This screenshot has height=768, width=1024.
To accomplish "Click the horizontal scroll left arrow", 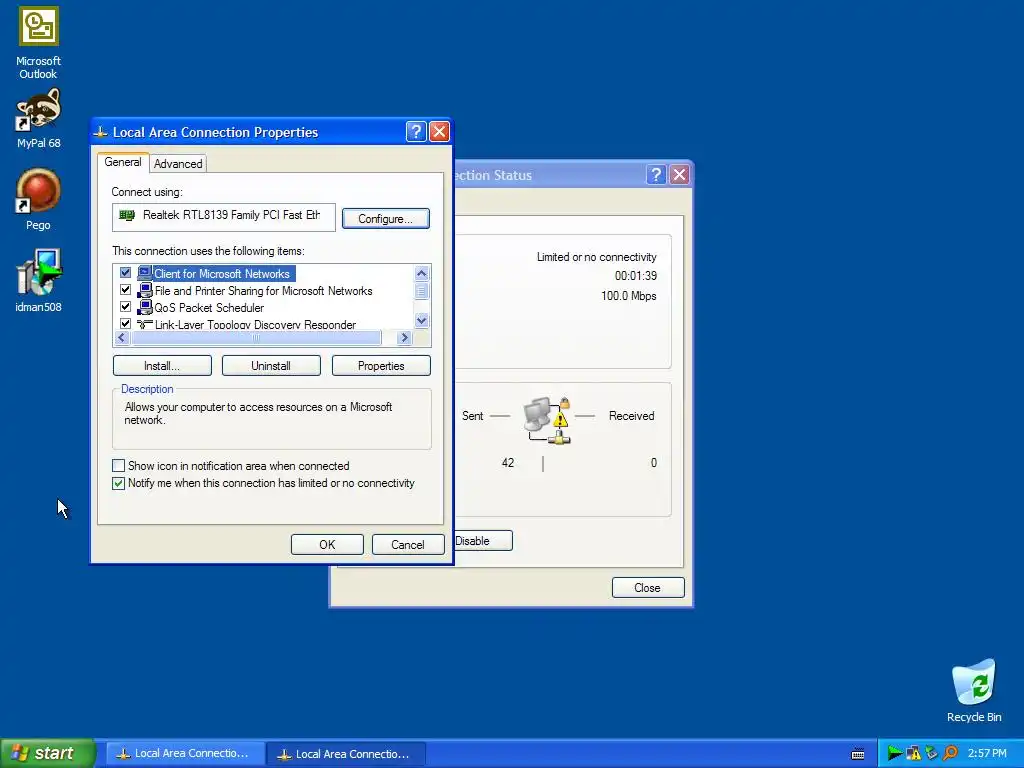I will click(x=121, y=338).
